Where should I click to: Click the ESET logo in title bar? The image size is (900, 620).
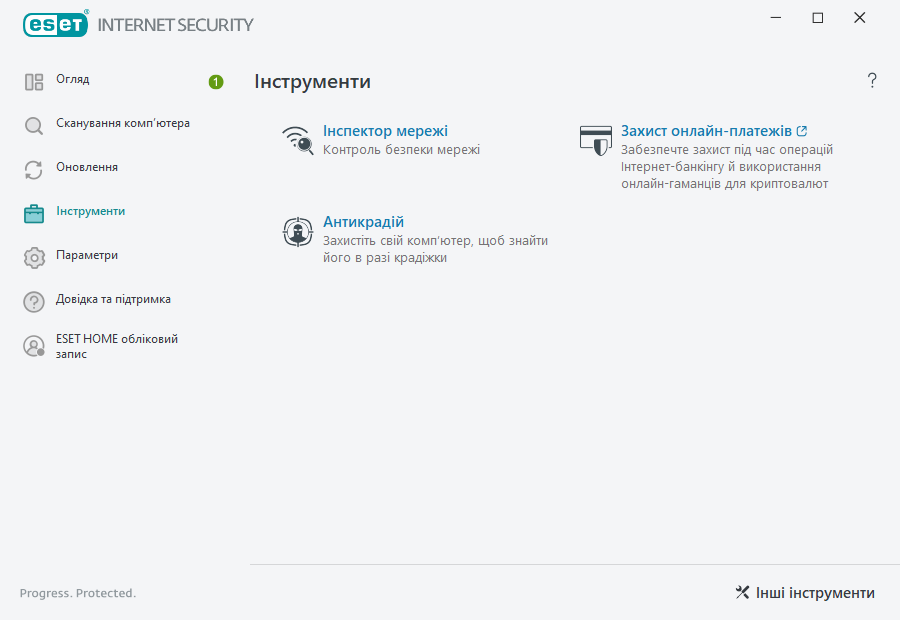56,24
